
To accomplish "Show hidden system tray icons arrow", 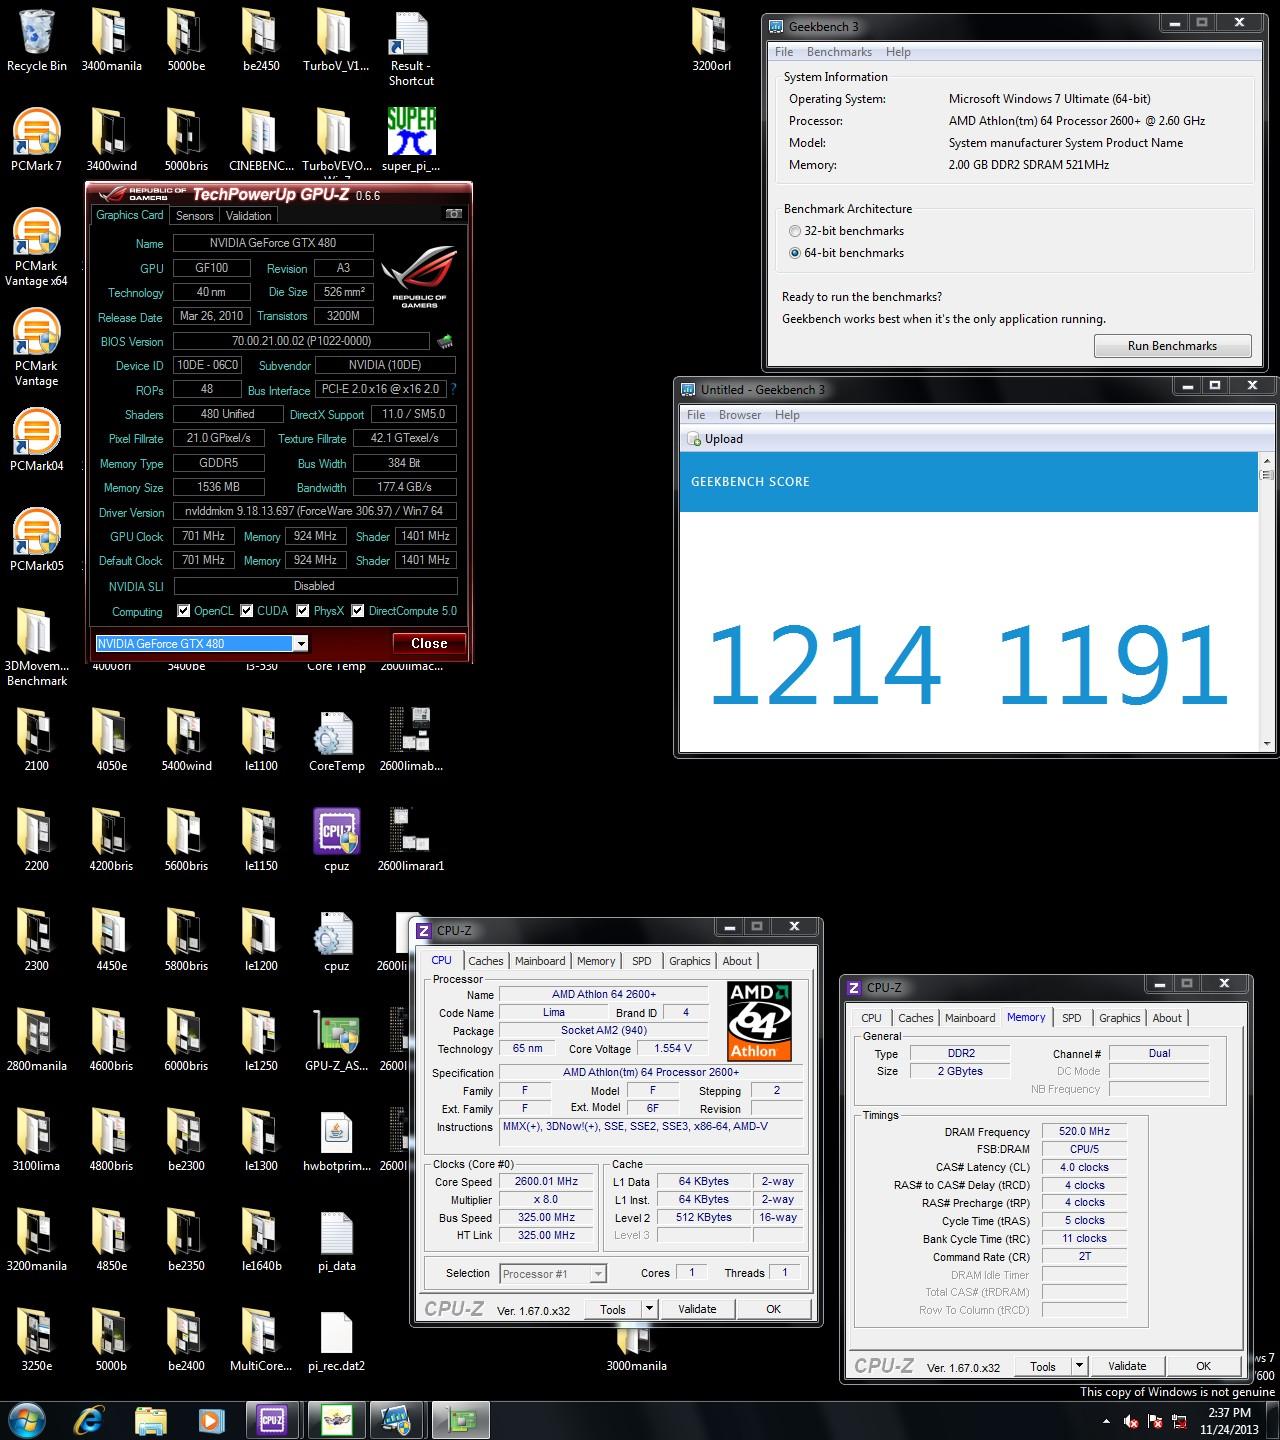I will point(1106,1421).
